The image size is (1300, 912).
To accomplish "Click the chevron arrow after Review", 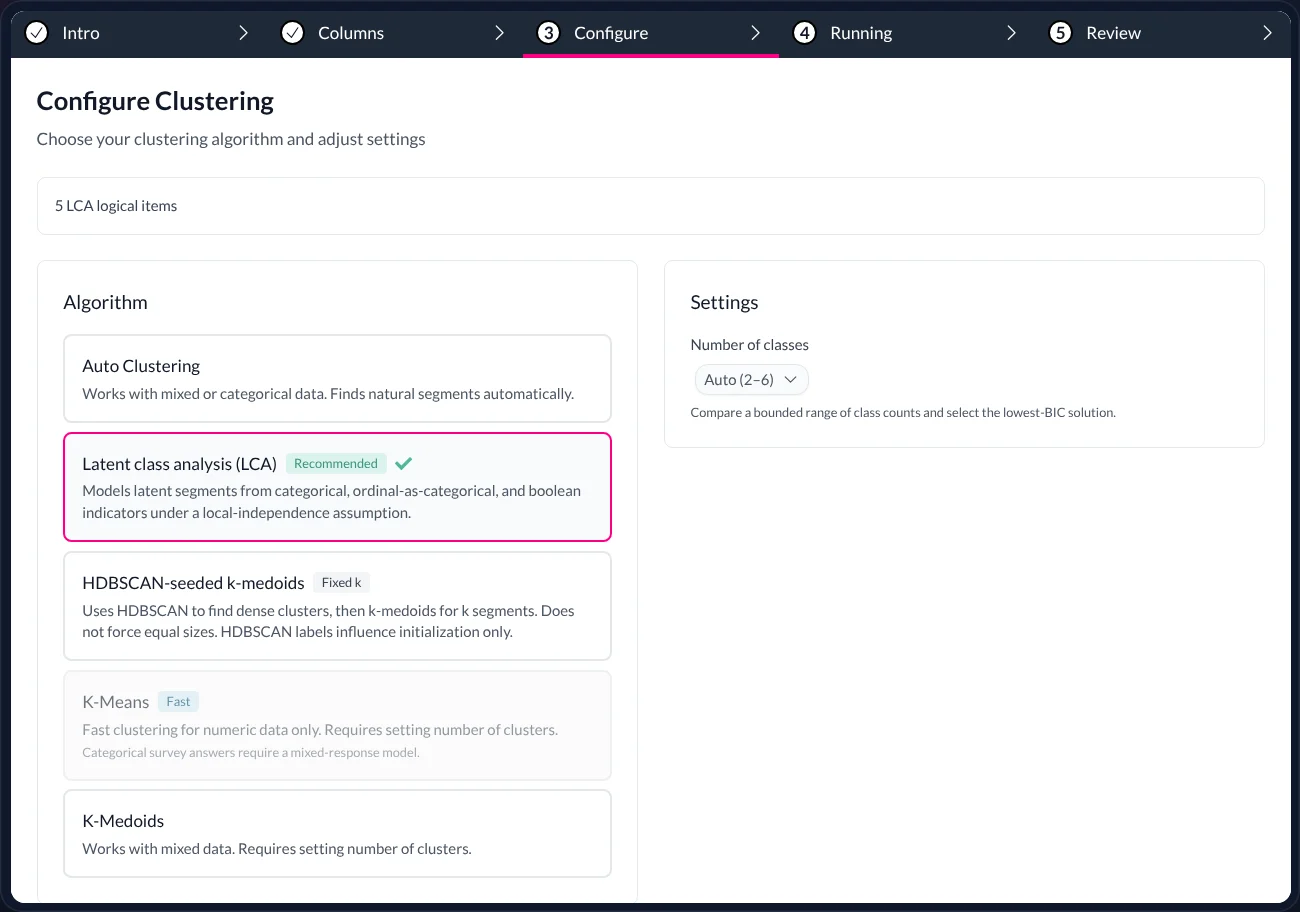I will tap(1267, 33).
